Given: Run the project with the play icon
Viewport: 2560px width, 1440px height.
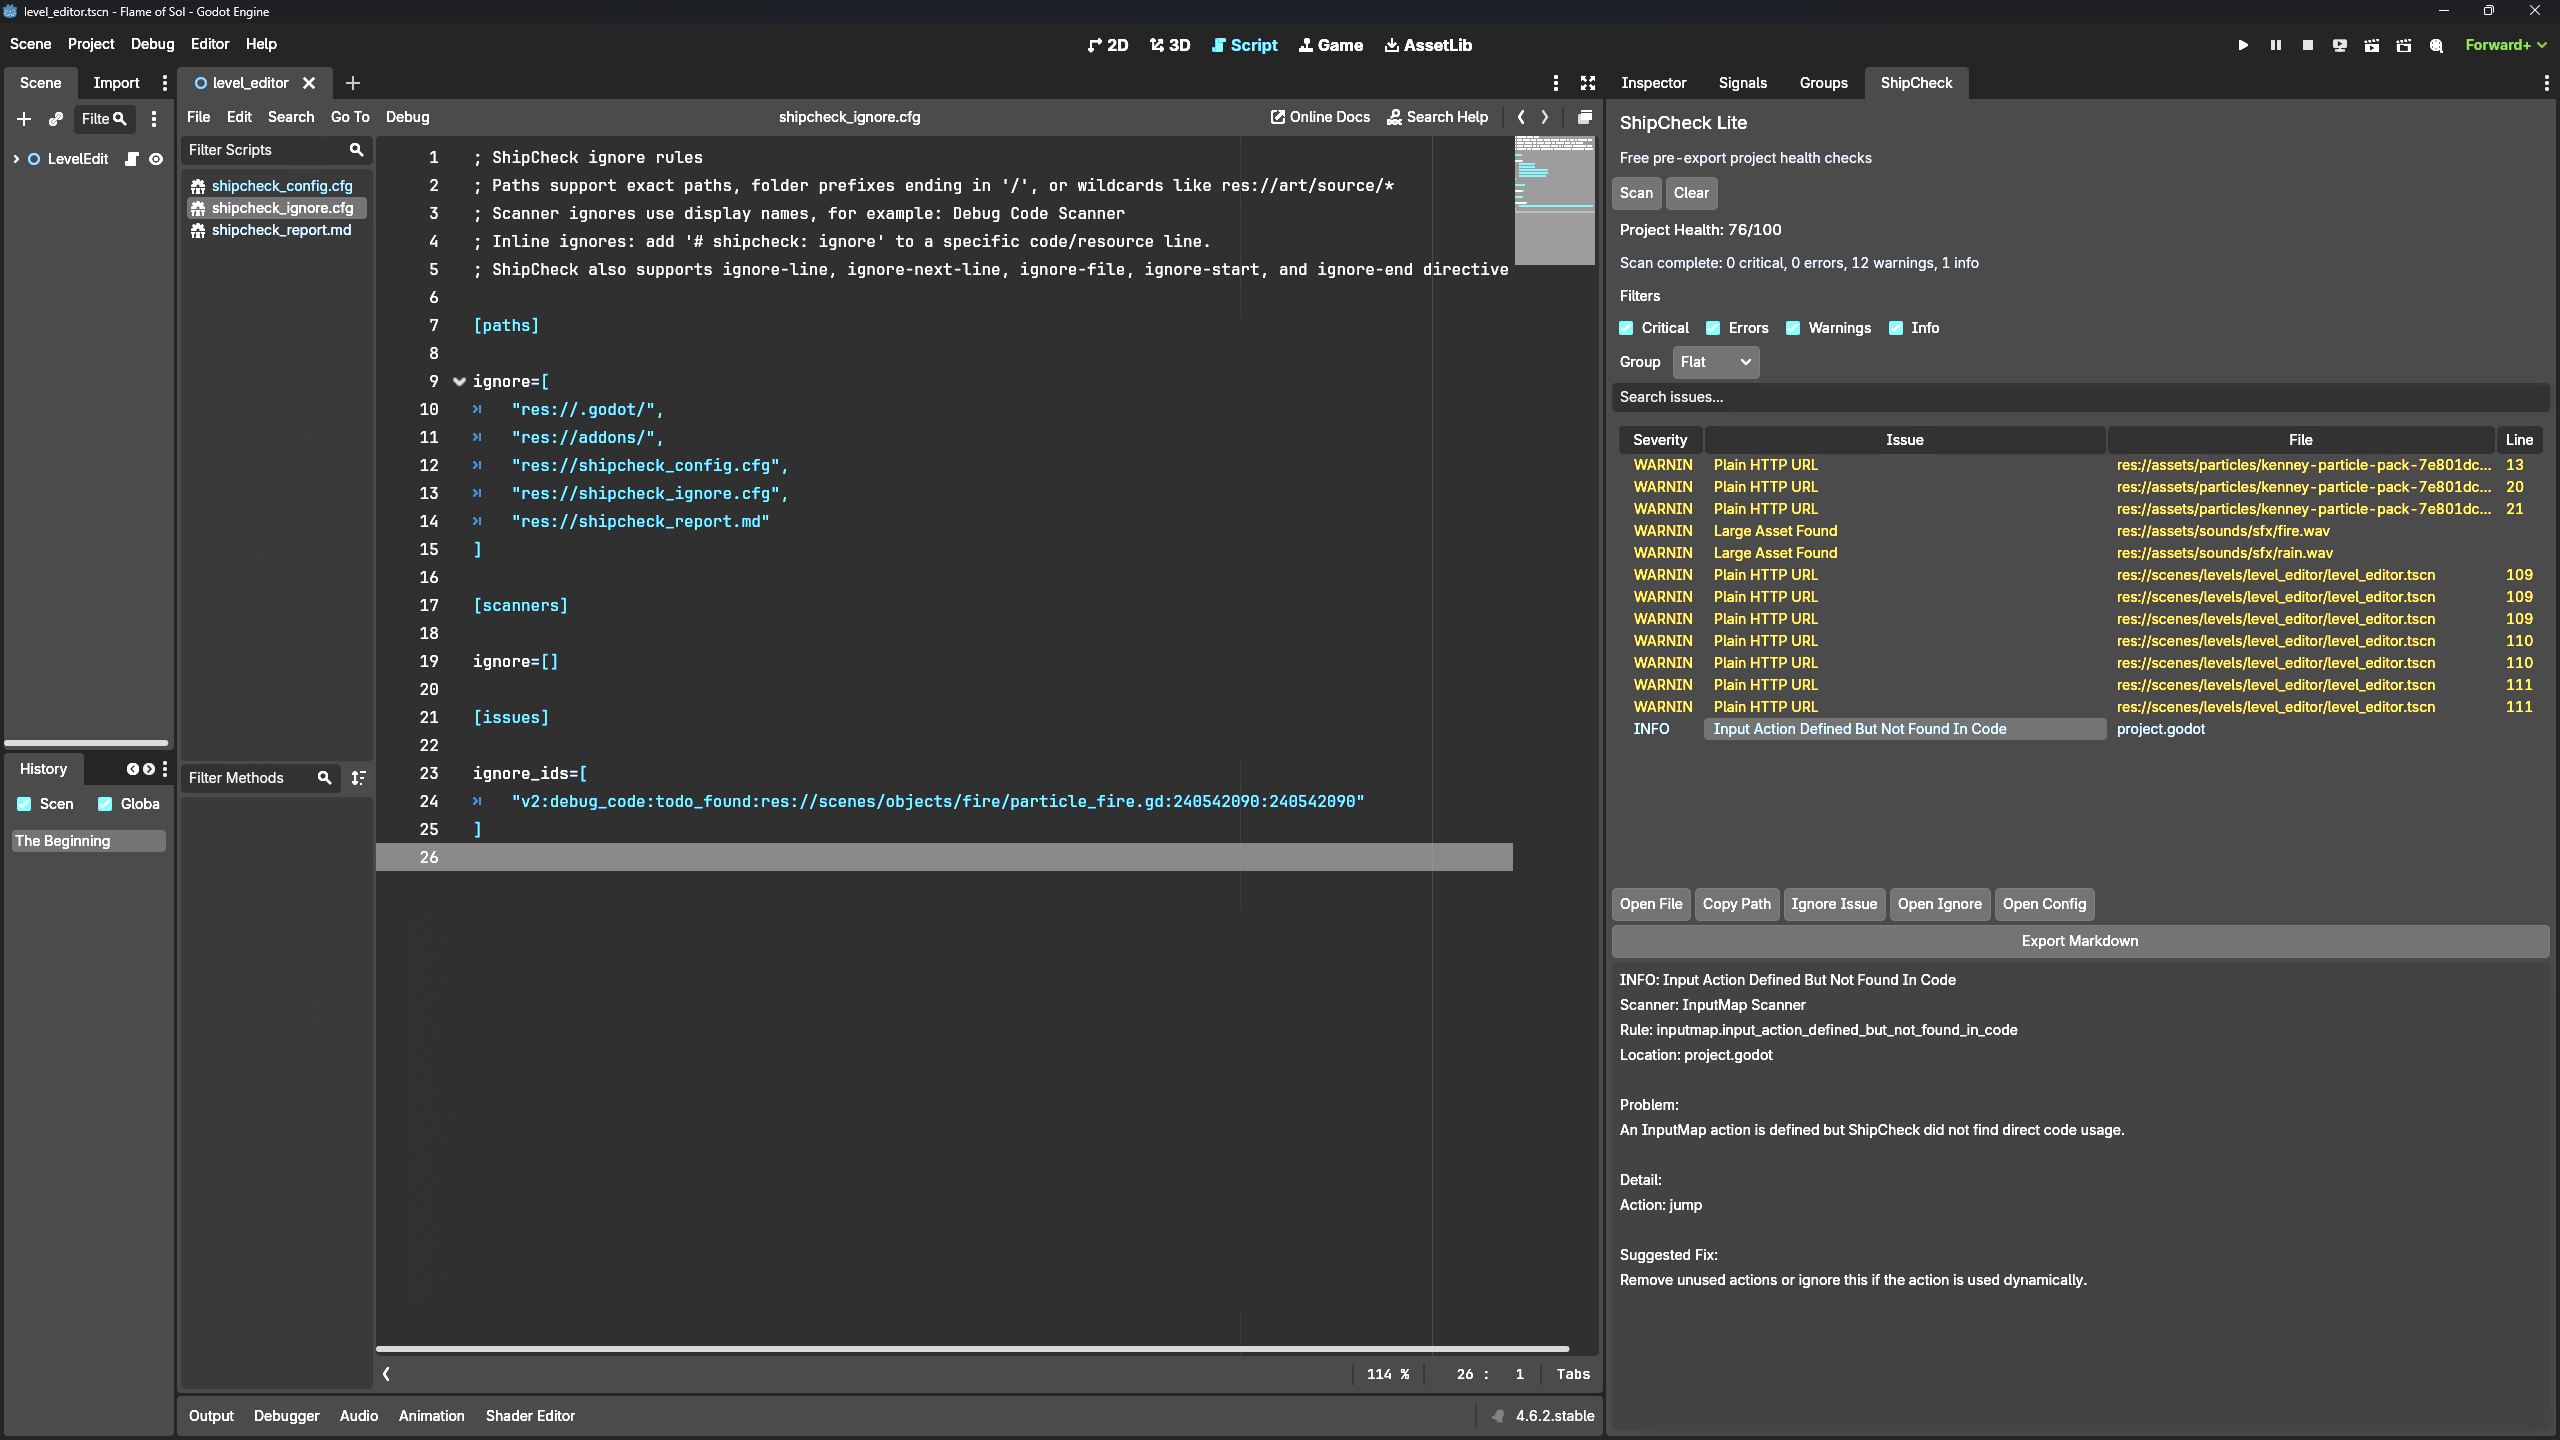Looking at the screenshot, I should click(x=2243, y=45).
